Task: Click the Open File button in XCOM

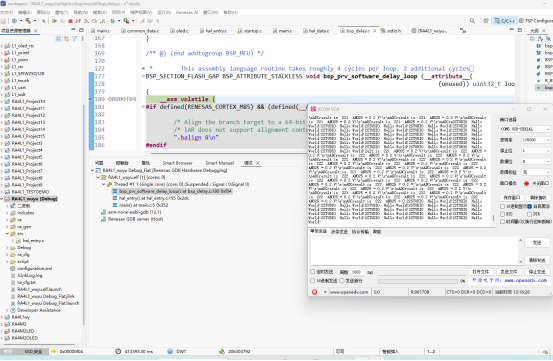Action: coord(480,272)
